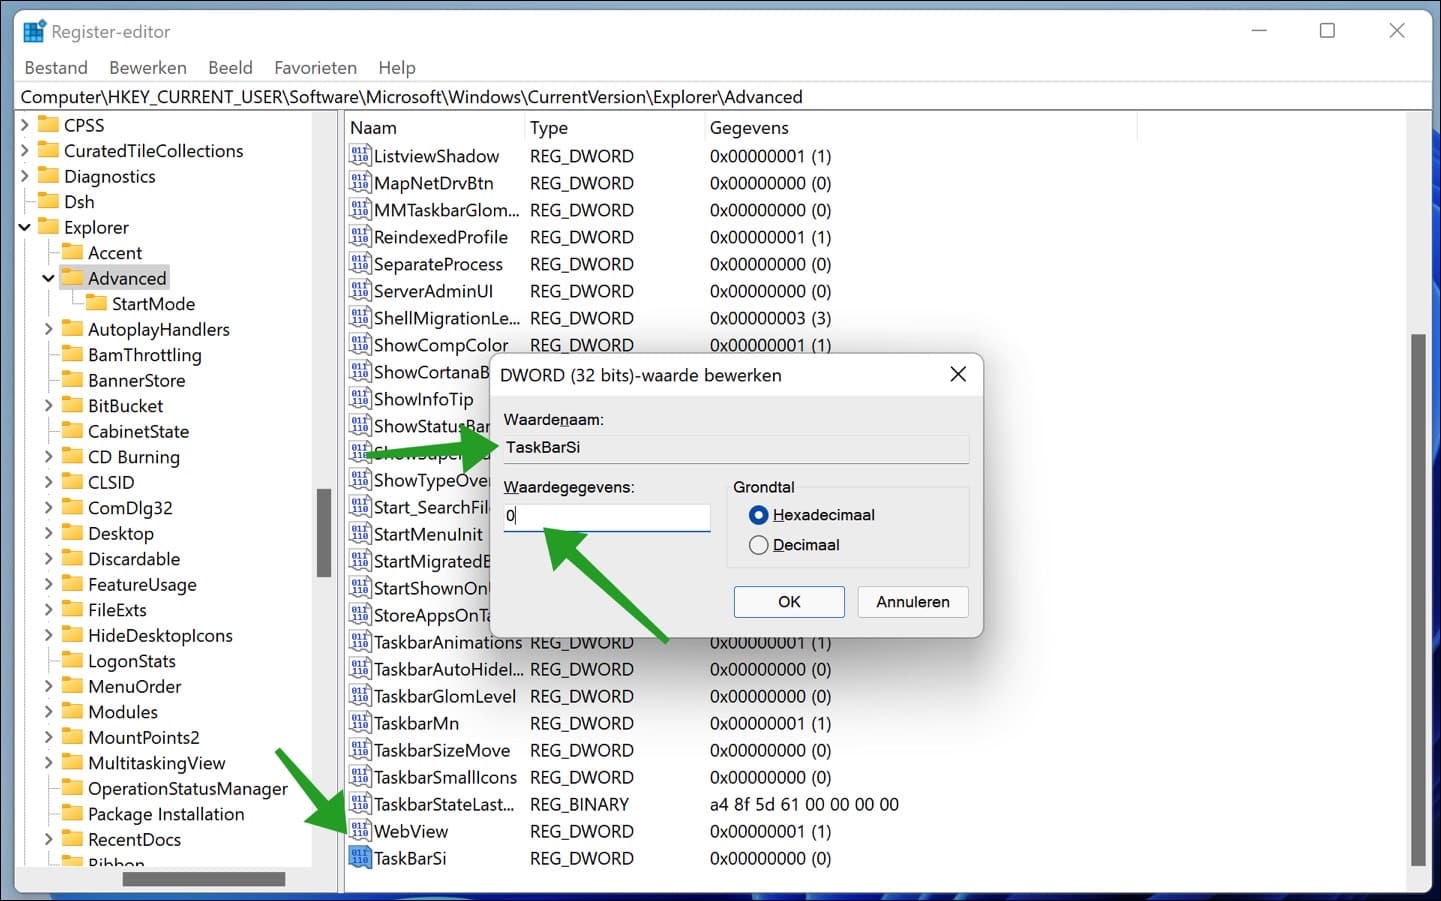This screenshot has height=901, width=1441.
Task: Click the ListviewShadow value icon
Action: (x=360, y=156)
